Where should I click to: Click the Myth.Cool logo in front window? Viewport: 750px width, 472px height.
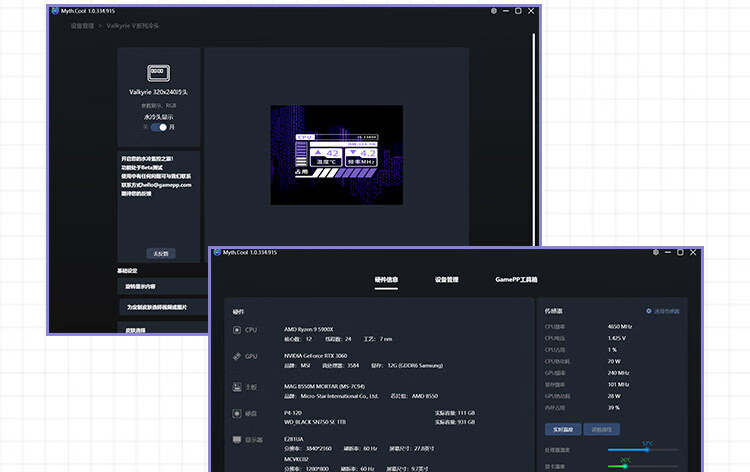click(217, 252)
